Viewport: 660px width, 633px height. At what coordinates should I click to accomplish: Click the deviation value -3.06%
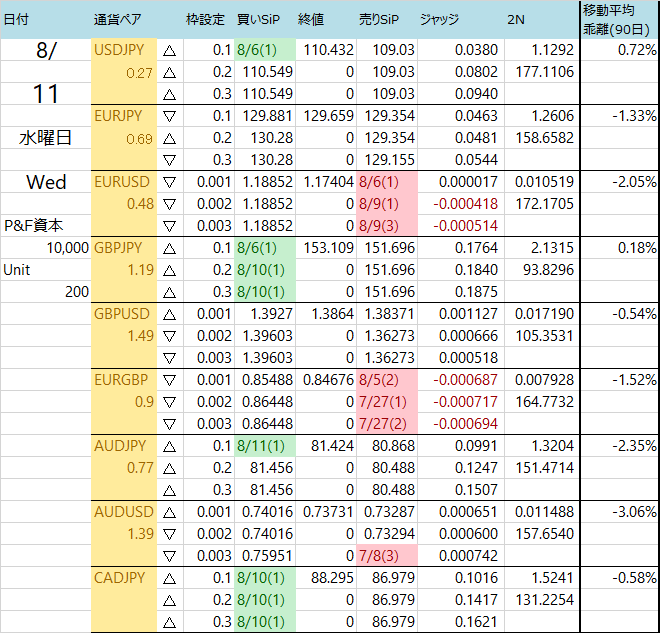pyautogui.click(x=634, y=512)
